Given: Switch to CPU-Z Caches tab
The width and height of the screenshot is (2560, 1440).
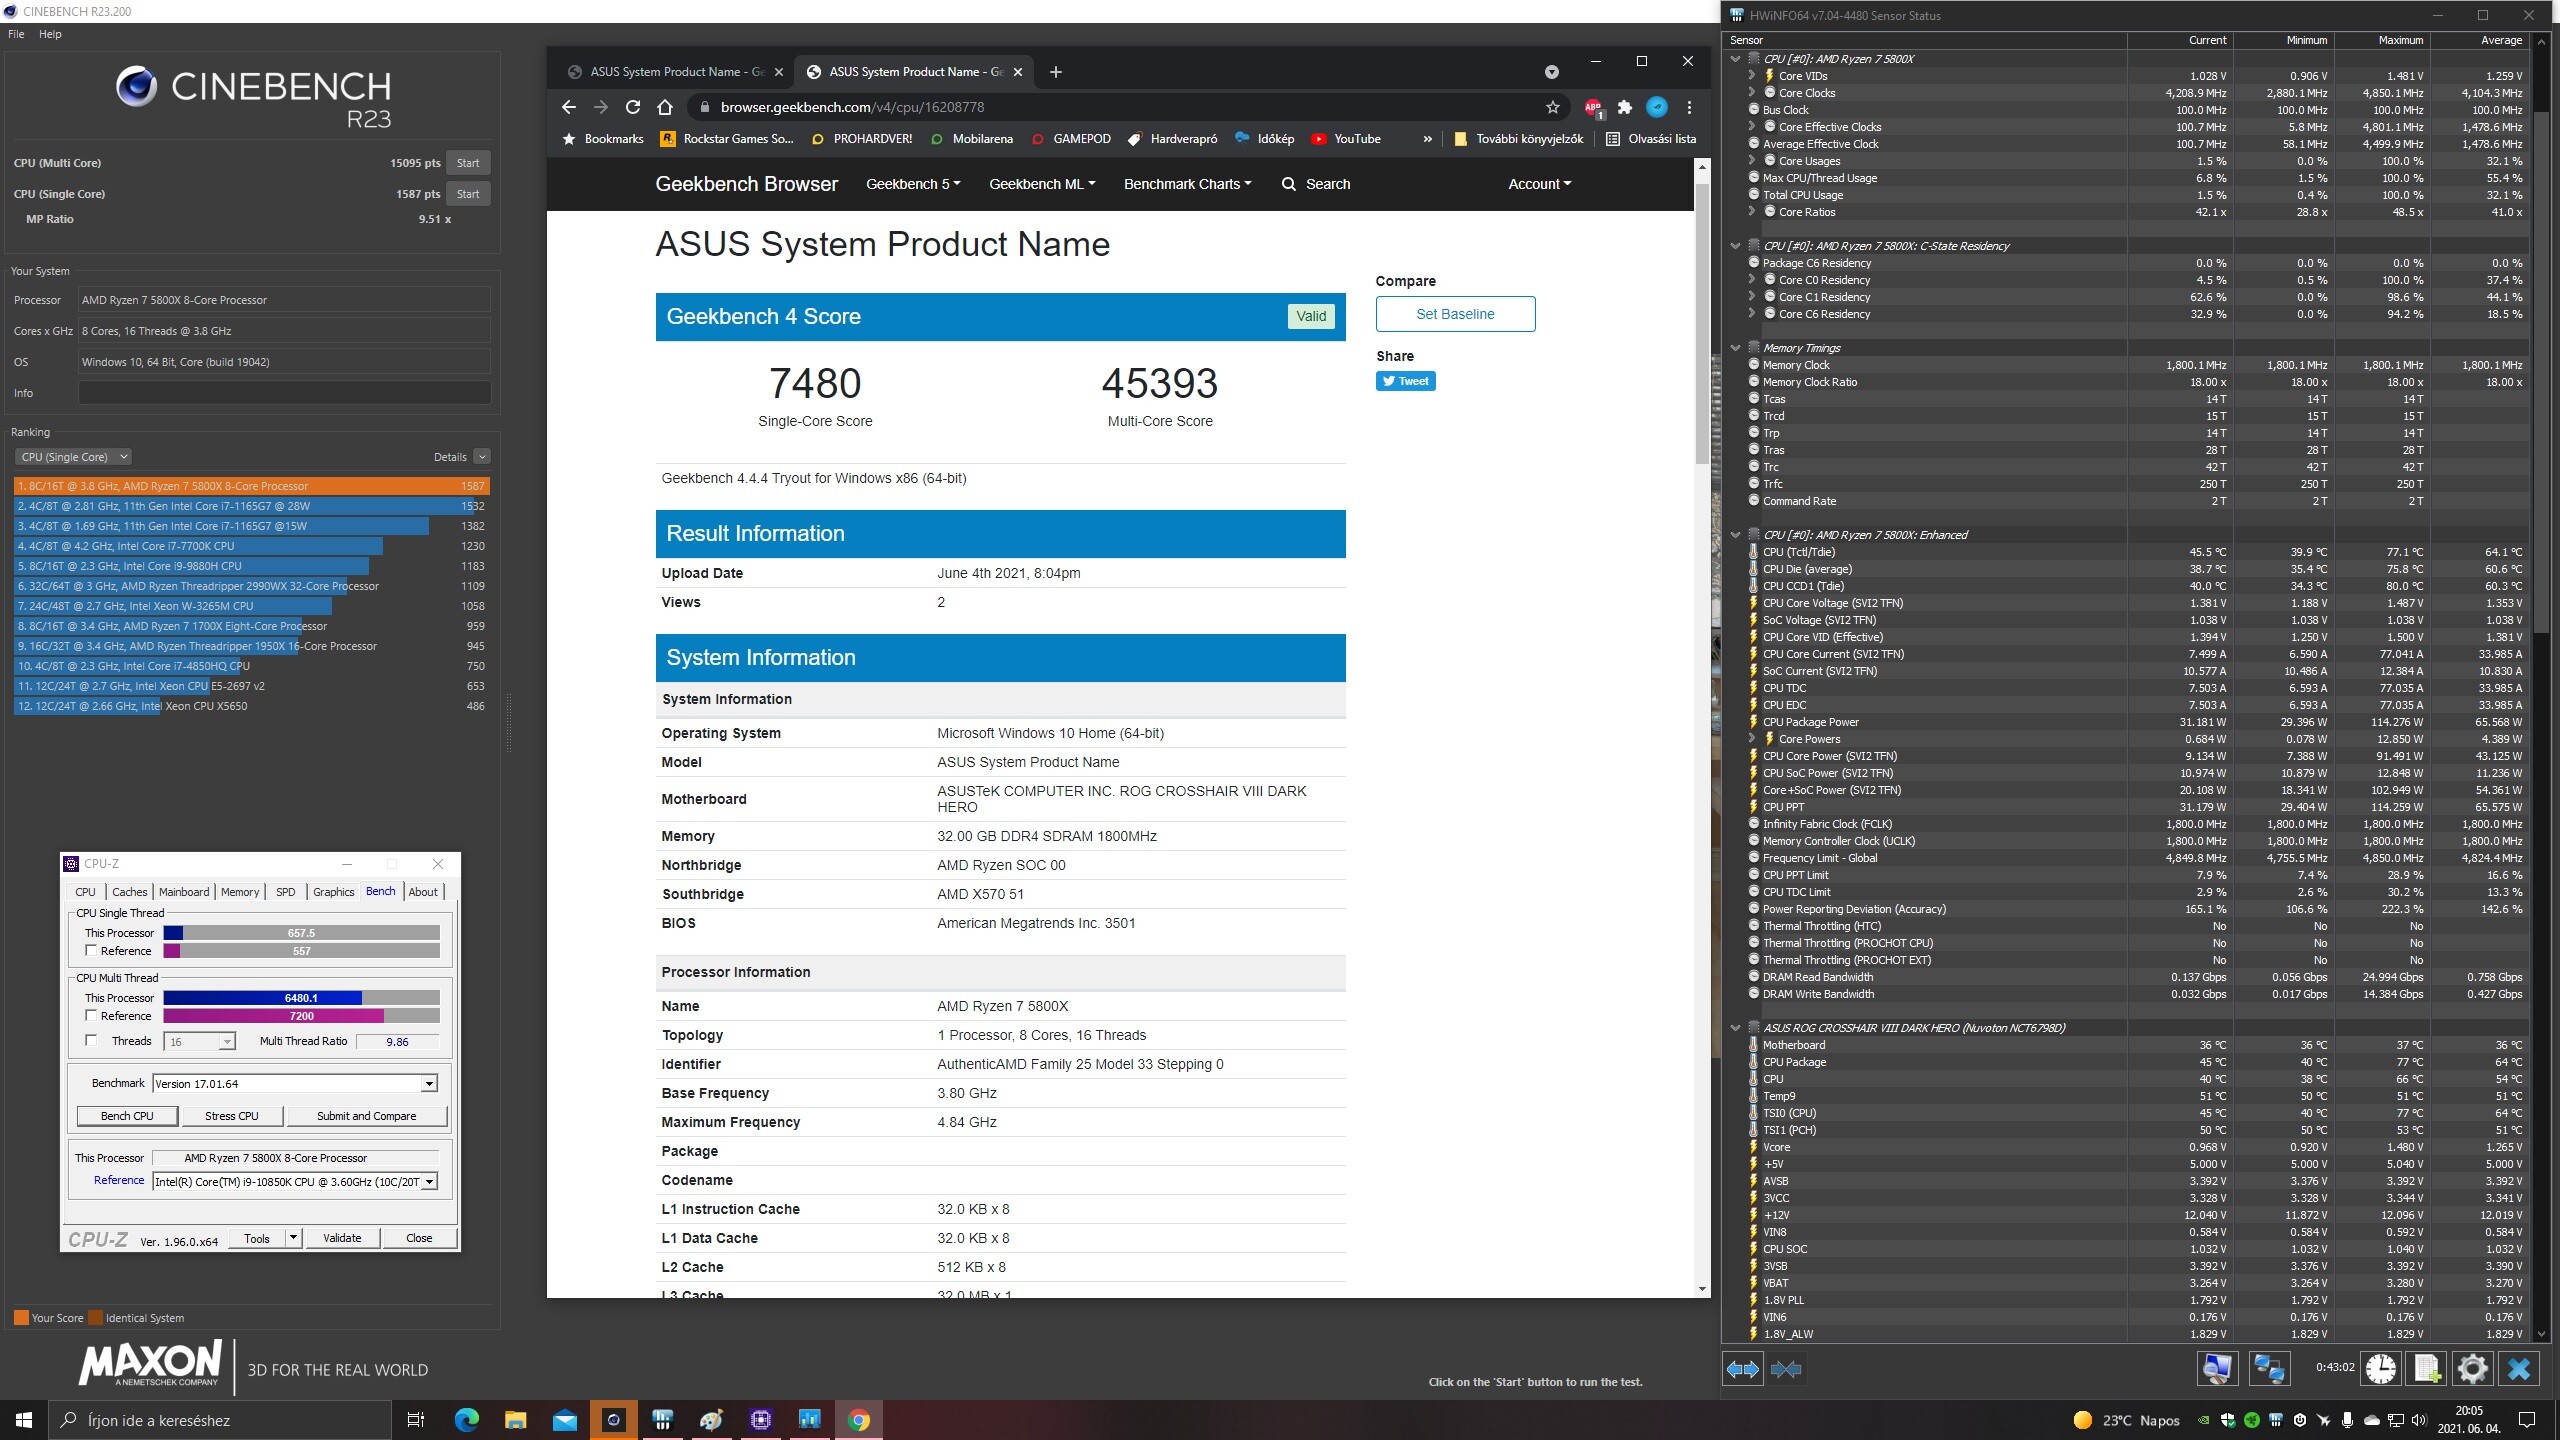Looking at the screenshot, I should coord(129,892).
